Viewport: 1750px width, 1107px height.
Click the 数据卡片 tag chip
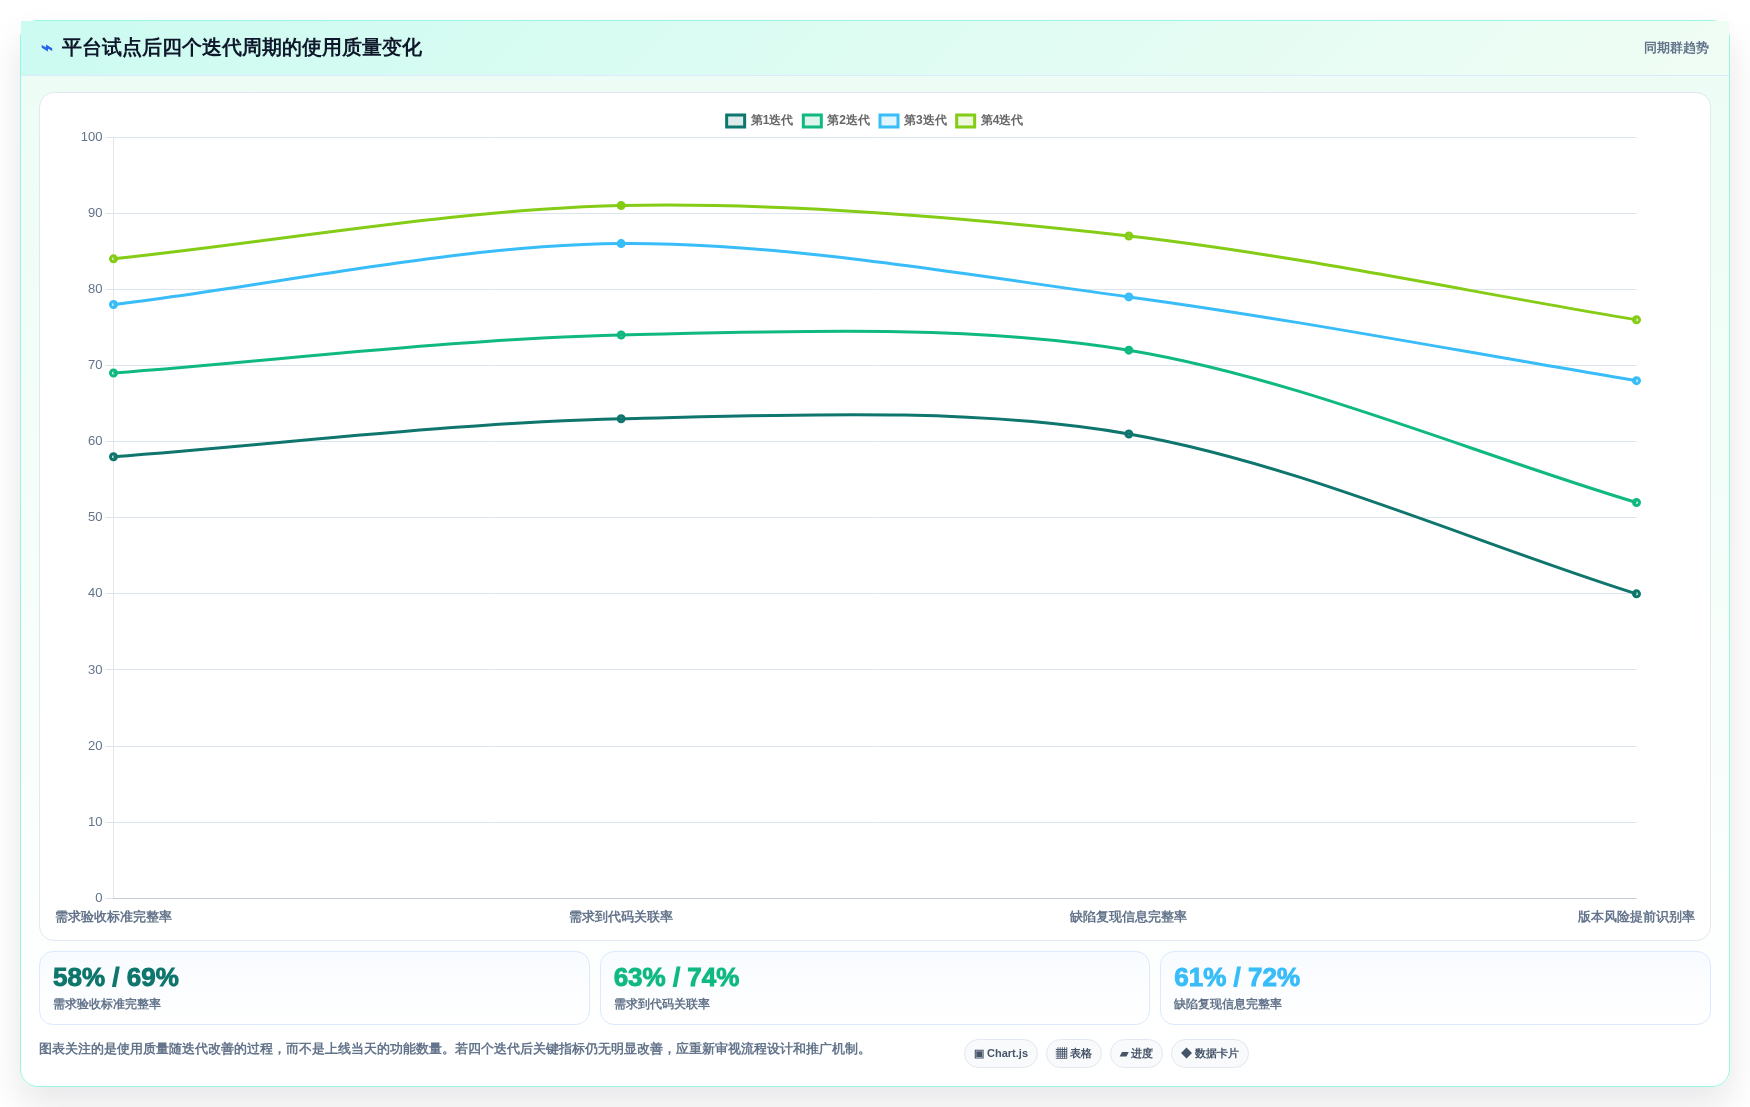(x=1210, y=1054)
